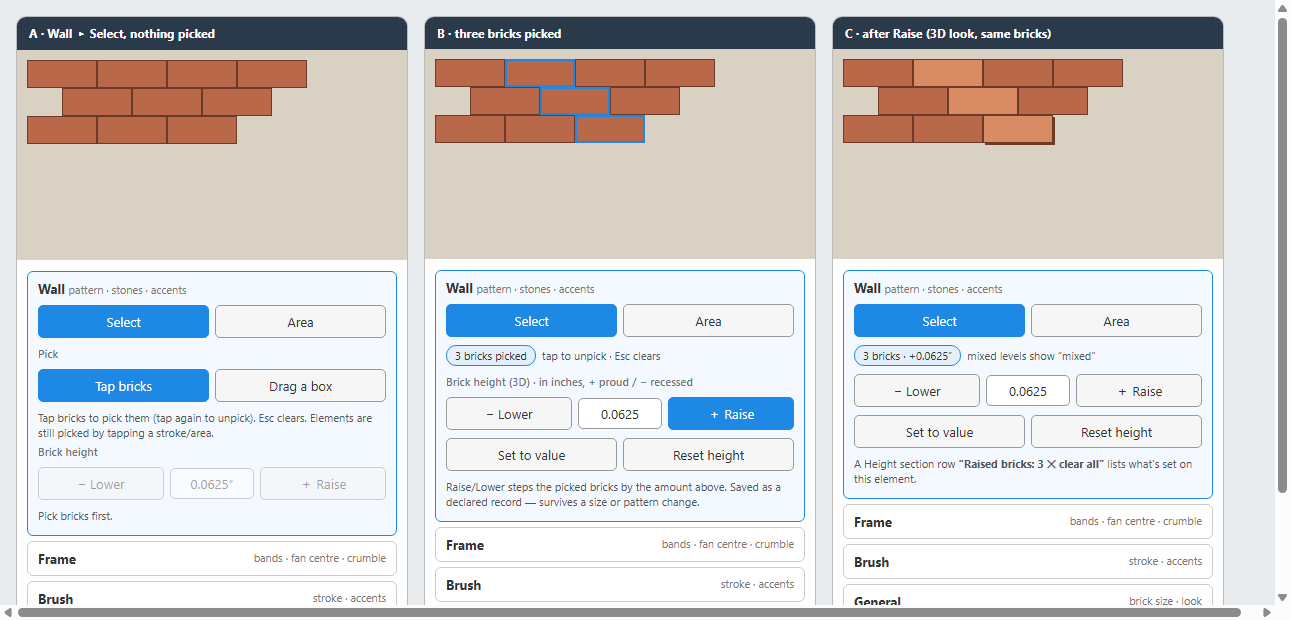The height and width of the screenshot is (620, 1290).
Task: Click the blue Raise button in panel B
Action: click(731, 414)
